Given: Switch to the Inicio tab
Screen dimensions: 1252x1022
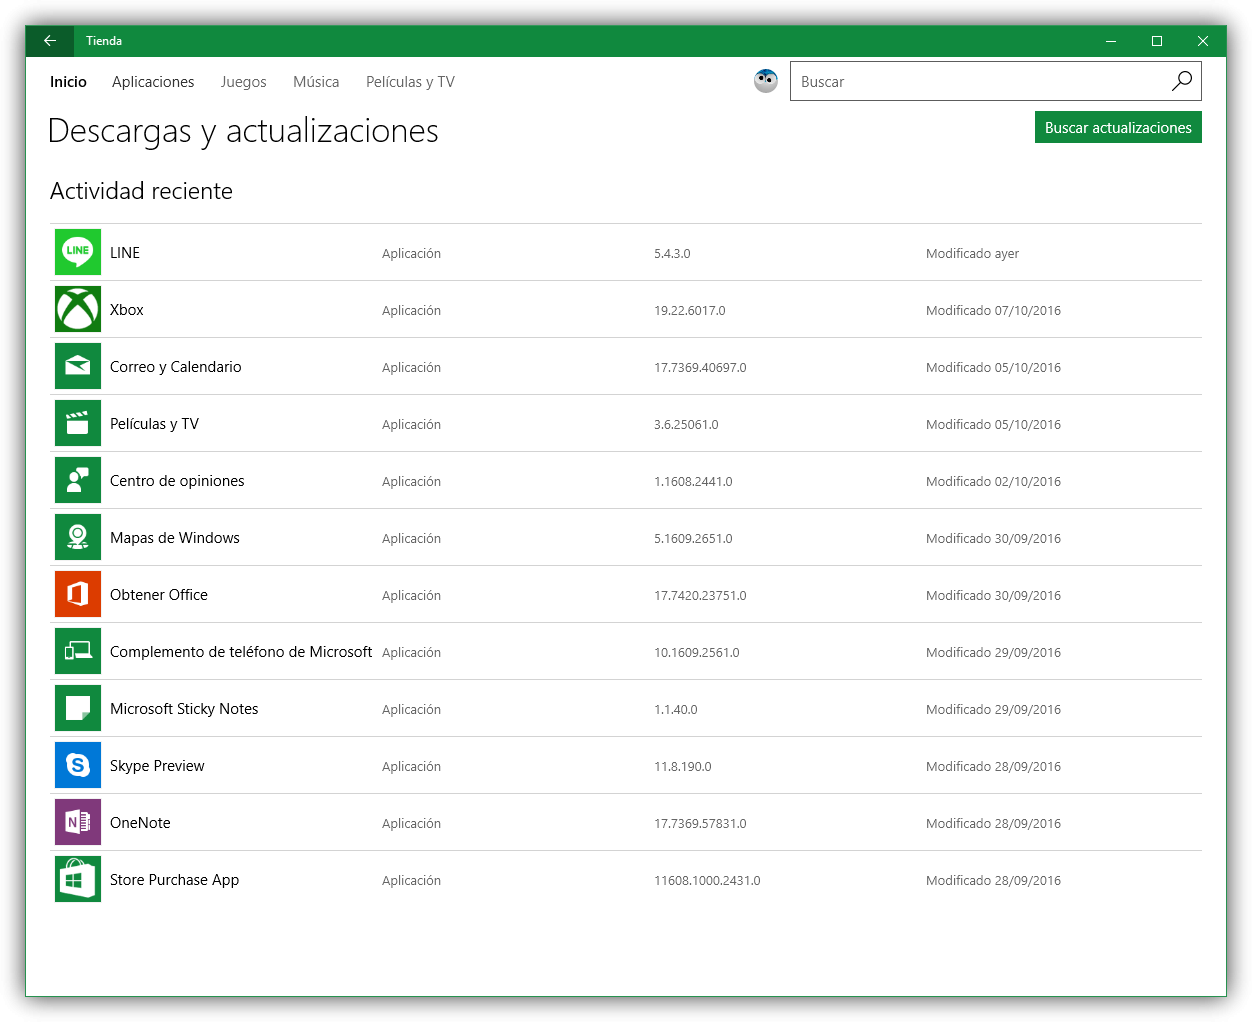Looking at the screenshot, I should click(68, 82).
